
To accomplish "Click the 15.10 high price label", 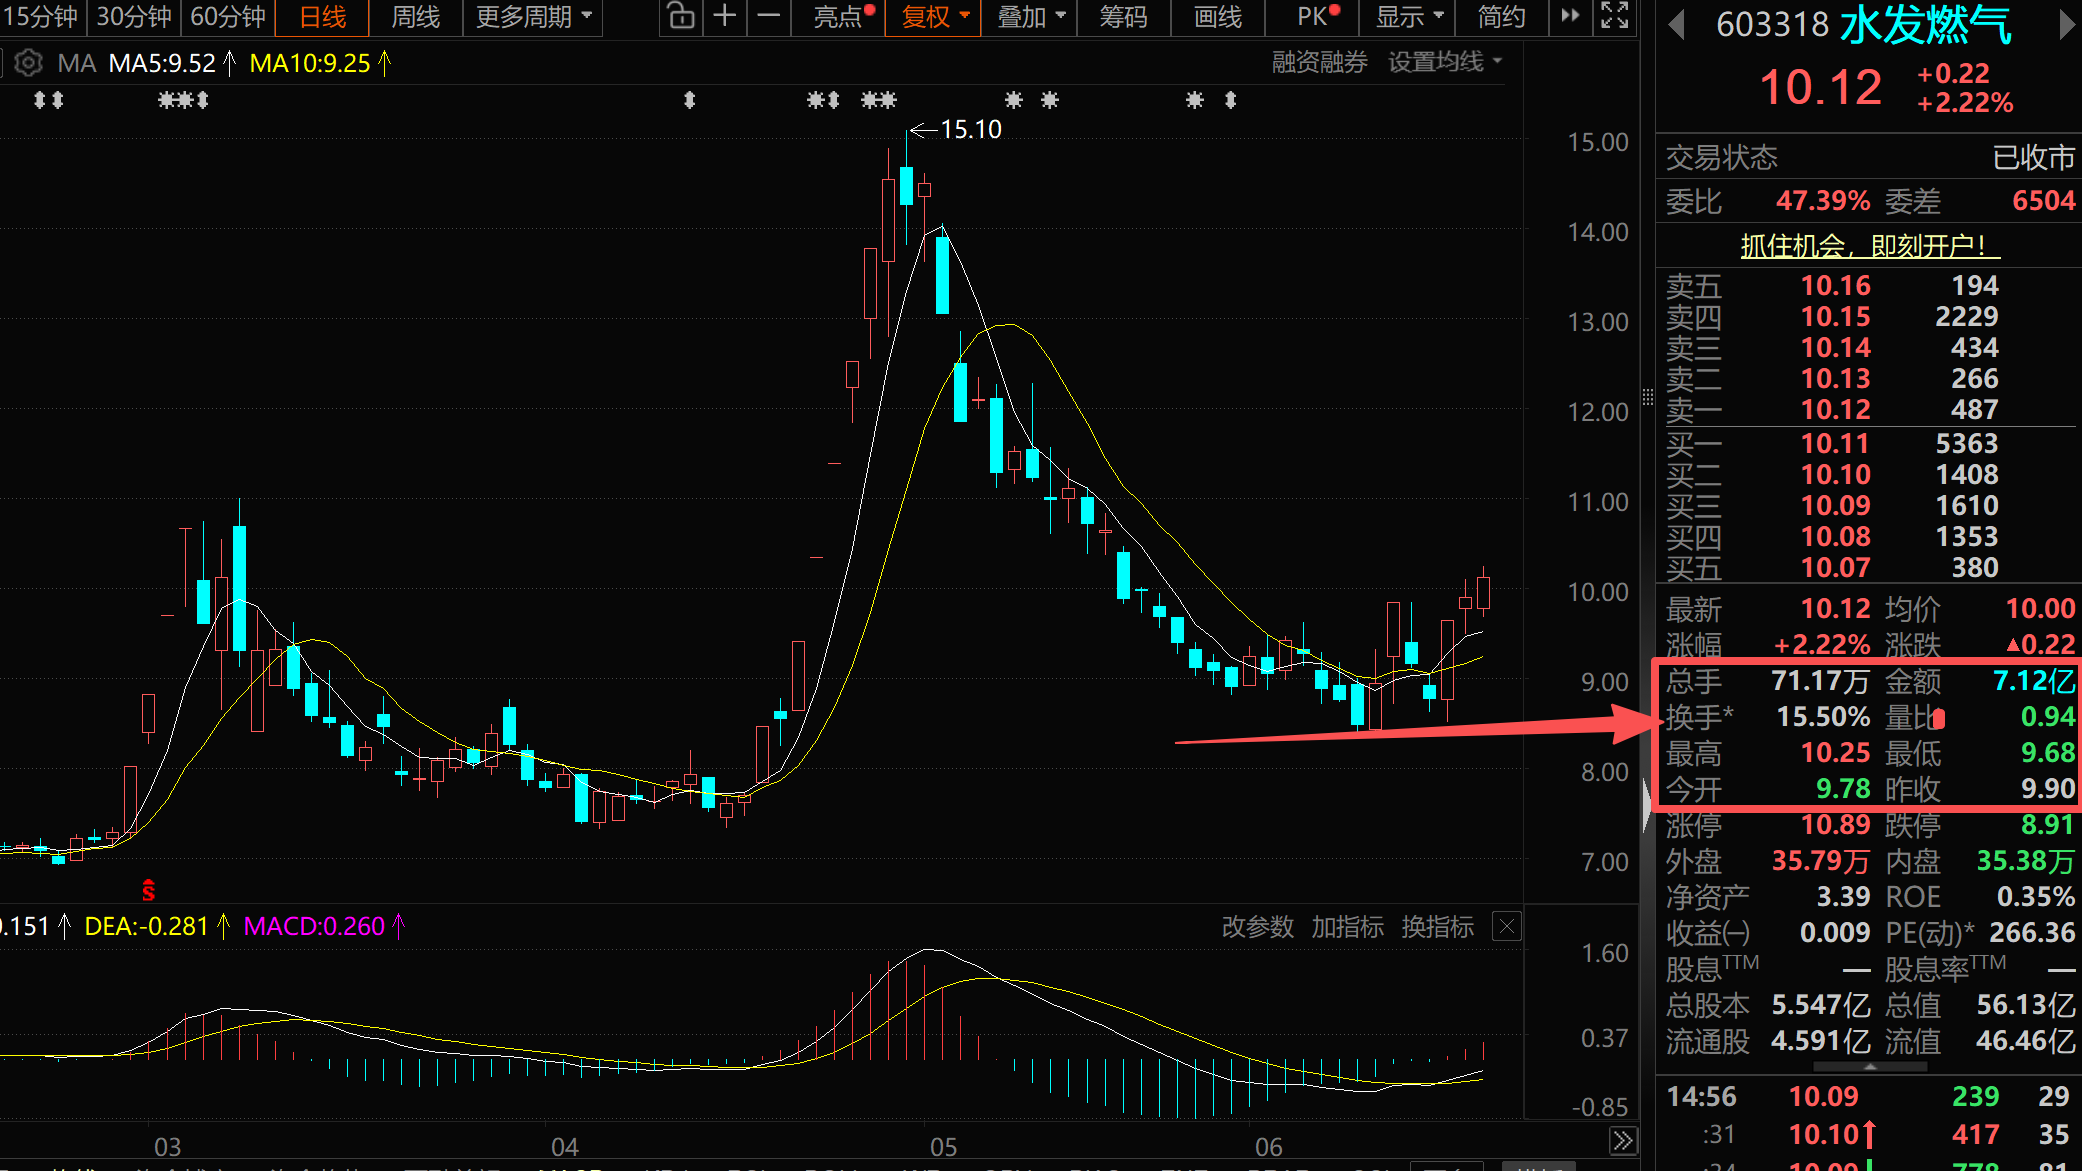I will coord(971,129).
